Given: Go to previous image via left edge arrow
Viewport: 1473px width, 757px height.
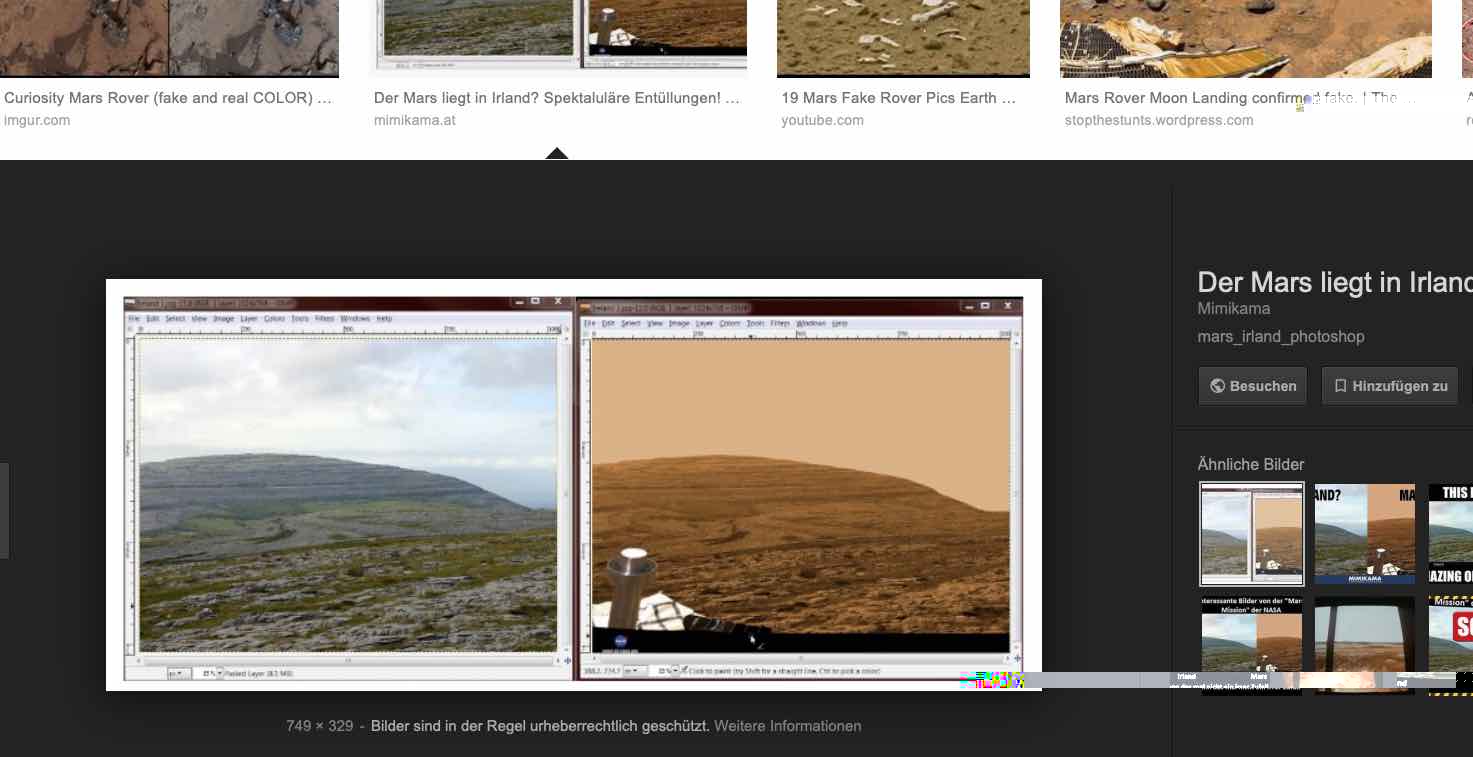Looking at the screenshot, I should tap(4, 510).
